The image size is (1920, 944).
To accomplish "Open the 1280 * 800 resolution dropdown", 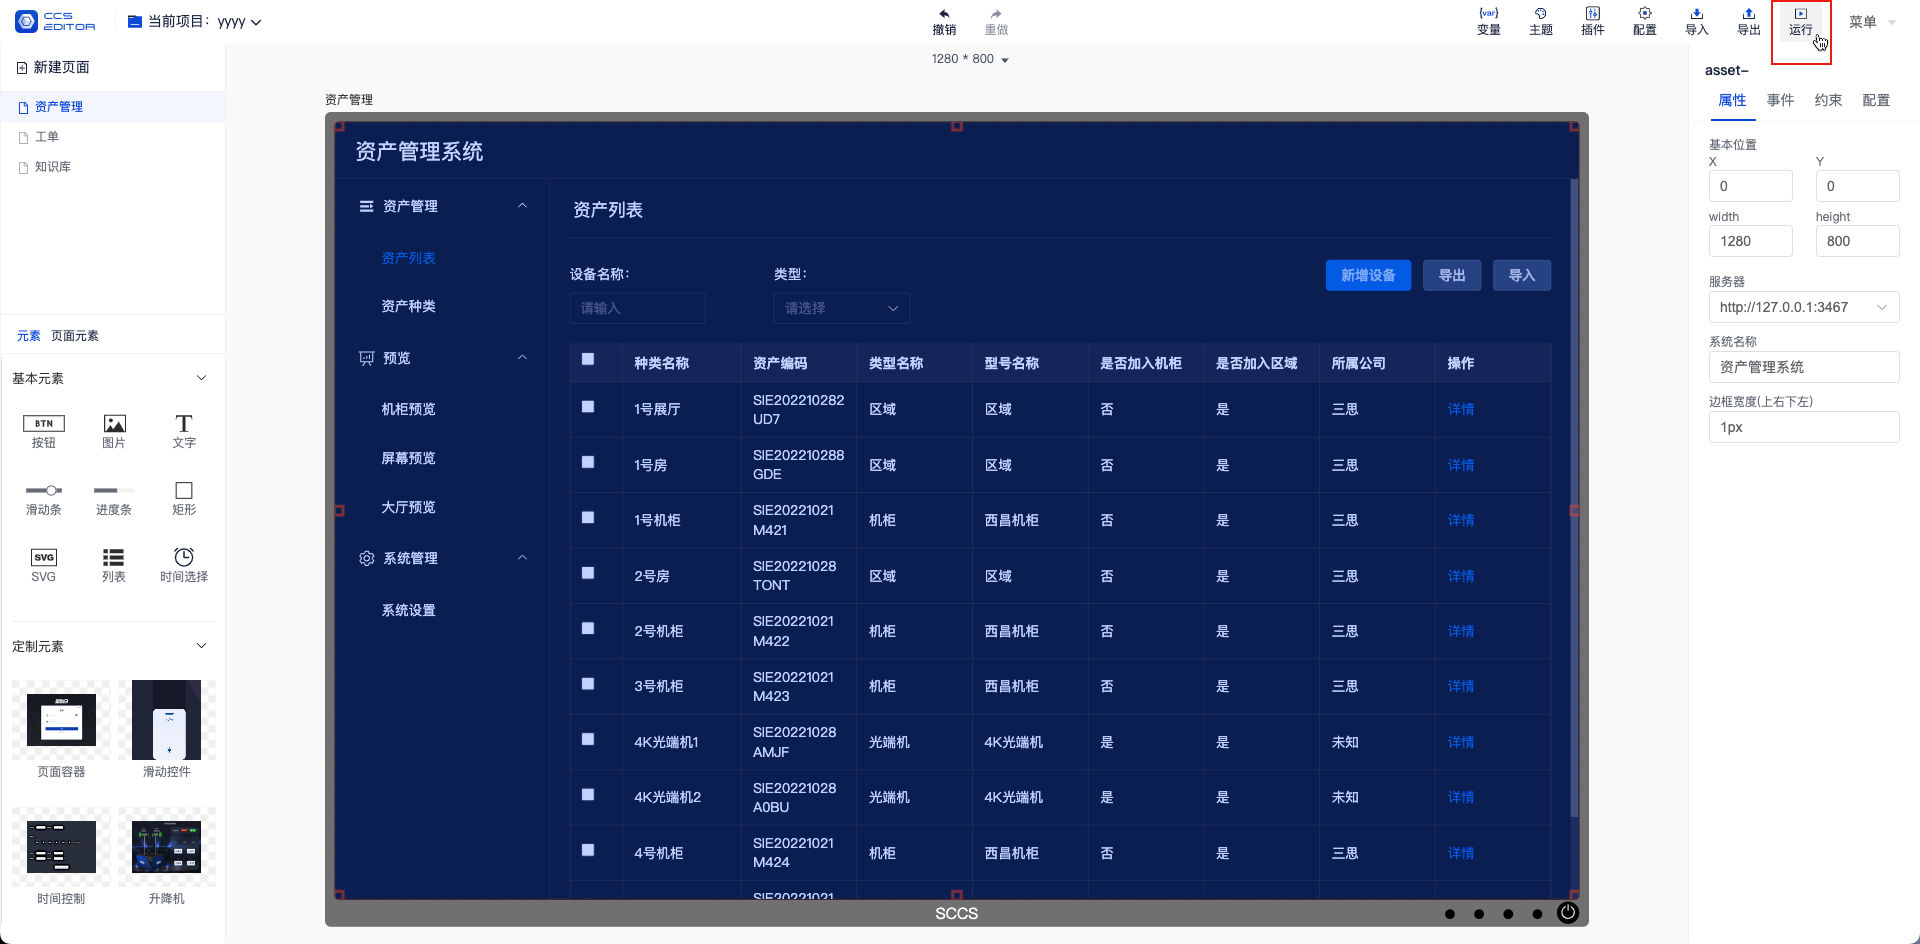I will click(x=970, y=59).
